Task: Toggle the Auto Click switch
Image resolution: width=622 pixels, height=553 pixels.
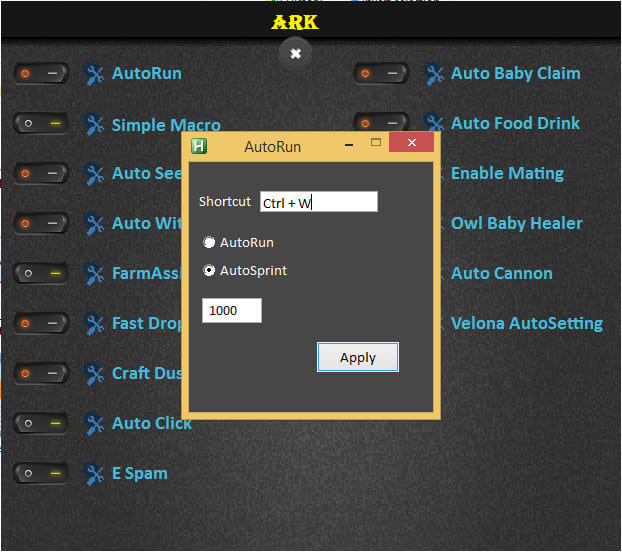Action: [x=40, y=424]
